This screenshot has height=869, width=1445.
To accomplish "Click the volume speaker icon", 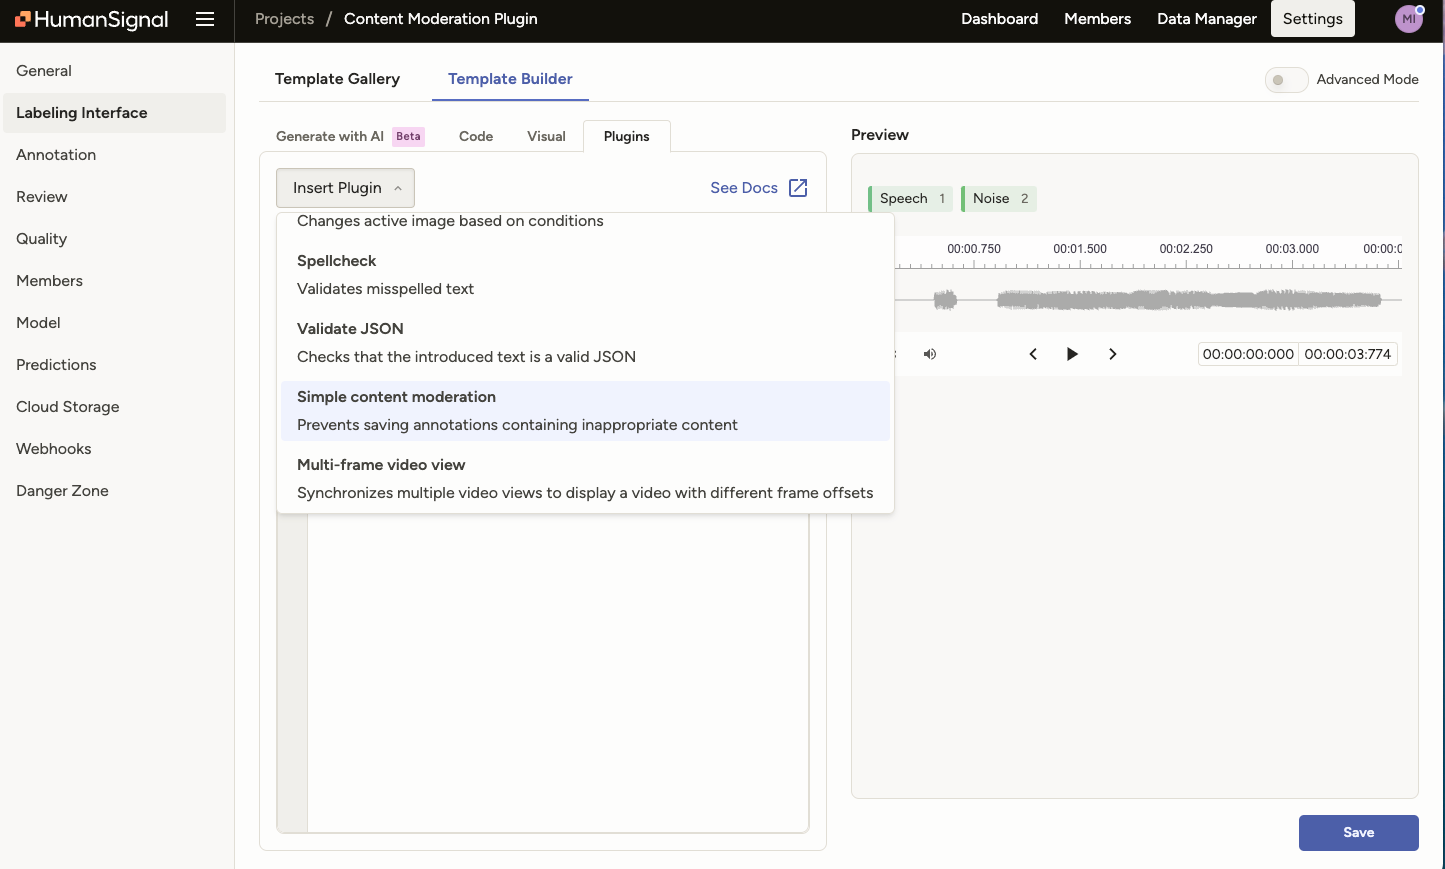I will (930, 354).
